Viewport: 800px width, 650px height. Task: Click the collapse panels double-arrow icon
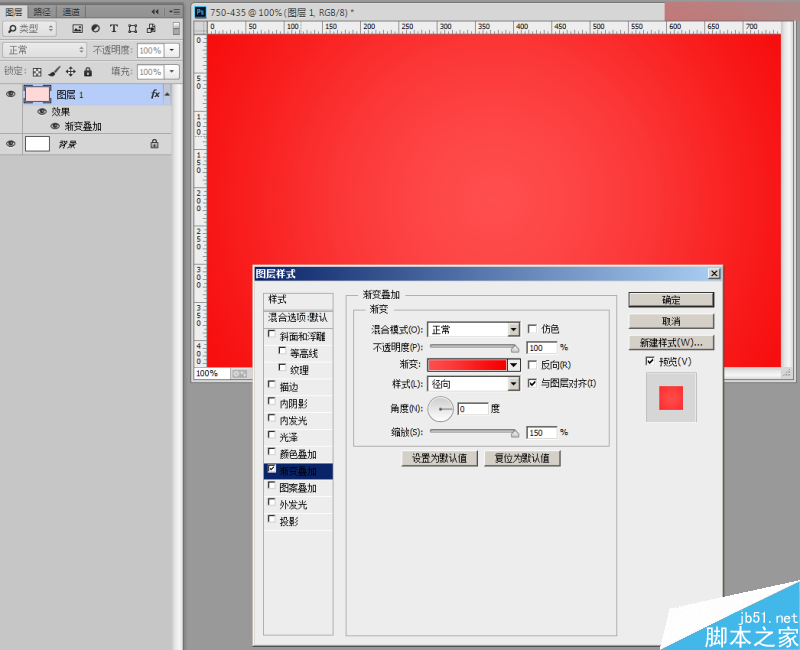(155, 11)
